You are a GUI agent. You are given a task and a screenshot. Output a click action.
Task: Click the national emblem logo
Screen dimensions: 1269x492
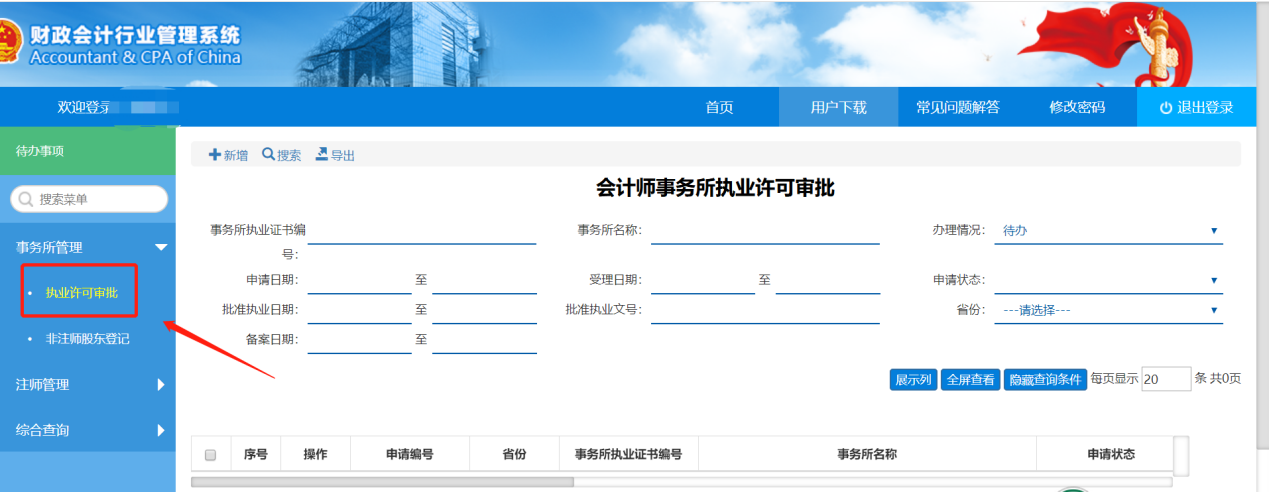tap(8, 45)
